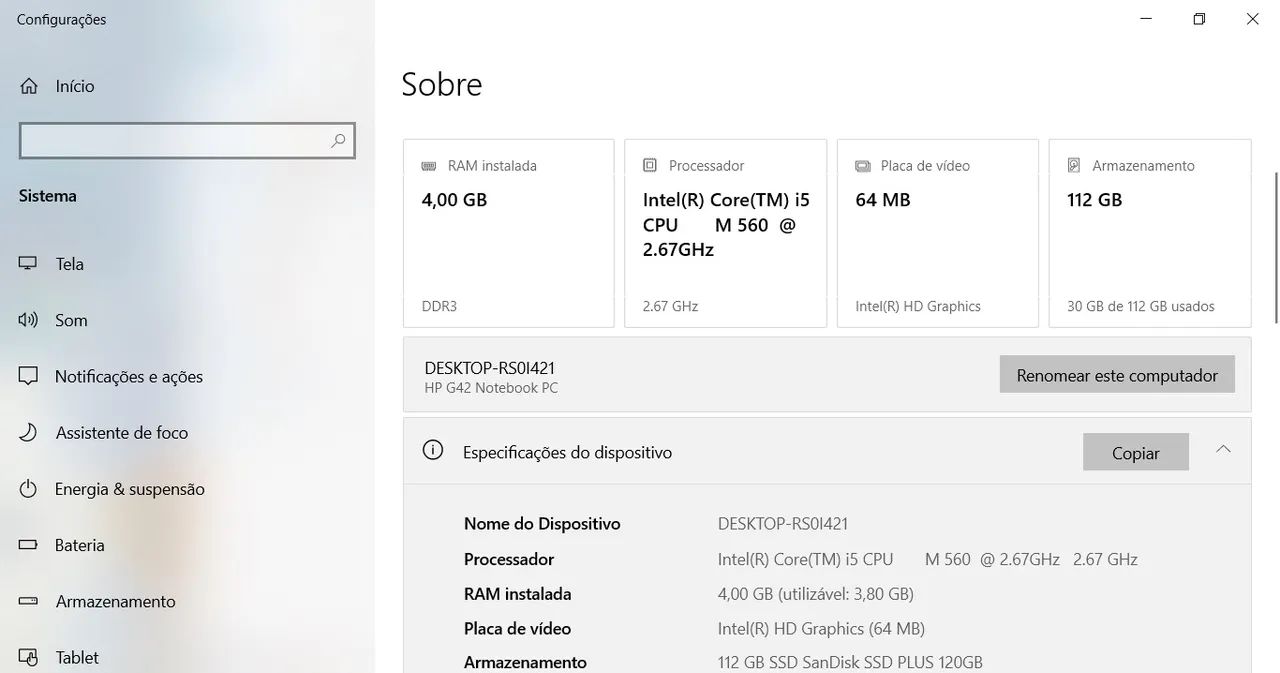Image resolution: width=1280 pixels, height=673 pixels.
Task: Click the Início home icon
Action: 29,86
